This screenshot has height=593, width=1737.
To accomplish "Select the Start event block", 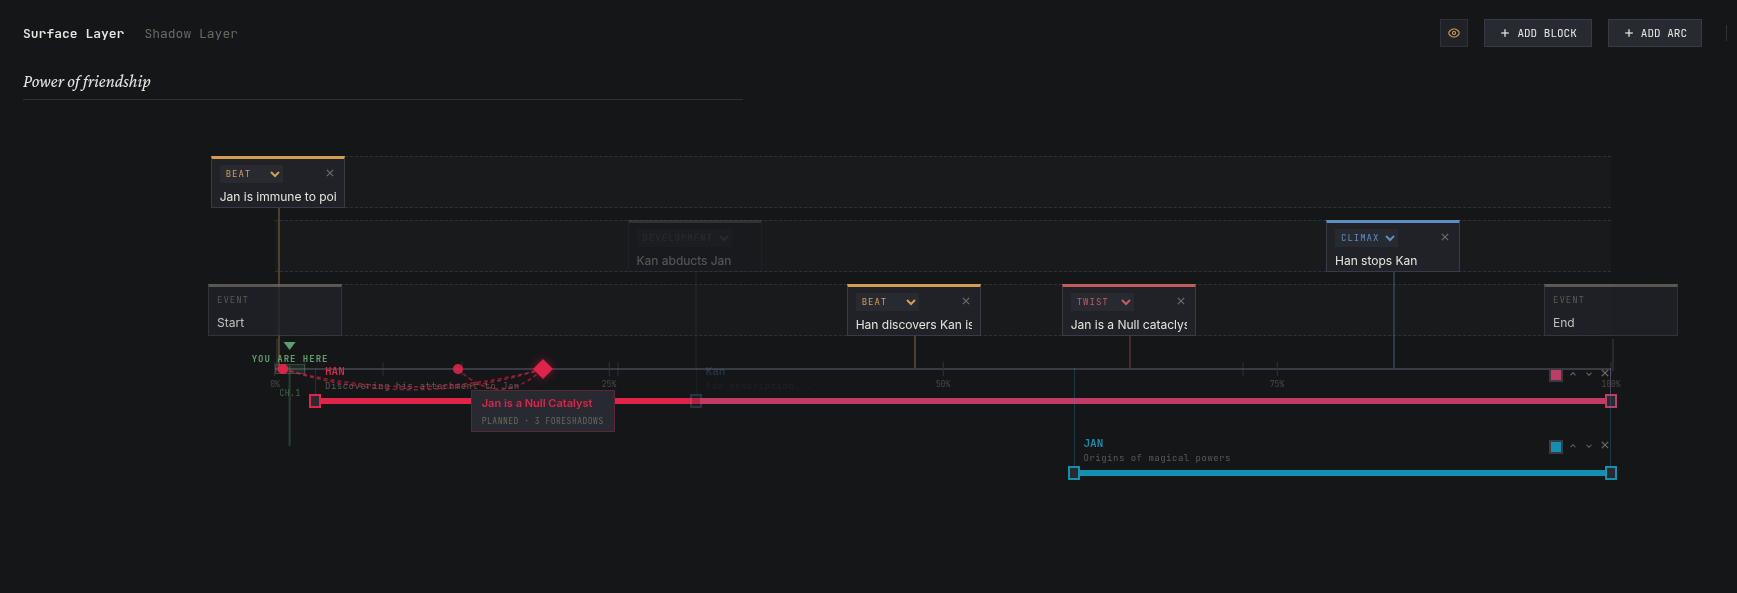I will tap(275, 310).
